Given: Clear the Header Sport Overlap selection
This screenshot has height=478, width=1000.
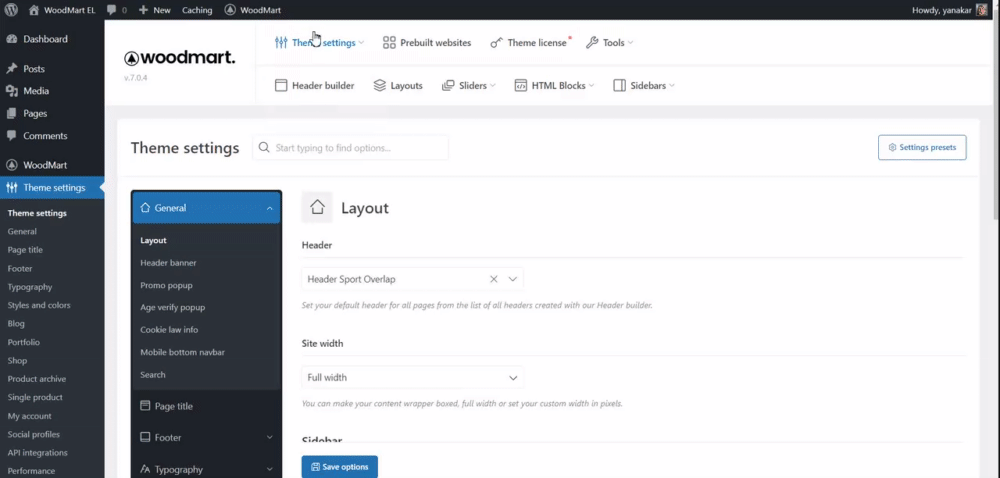Looking at the screenshot, I should 494,279.
